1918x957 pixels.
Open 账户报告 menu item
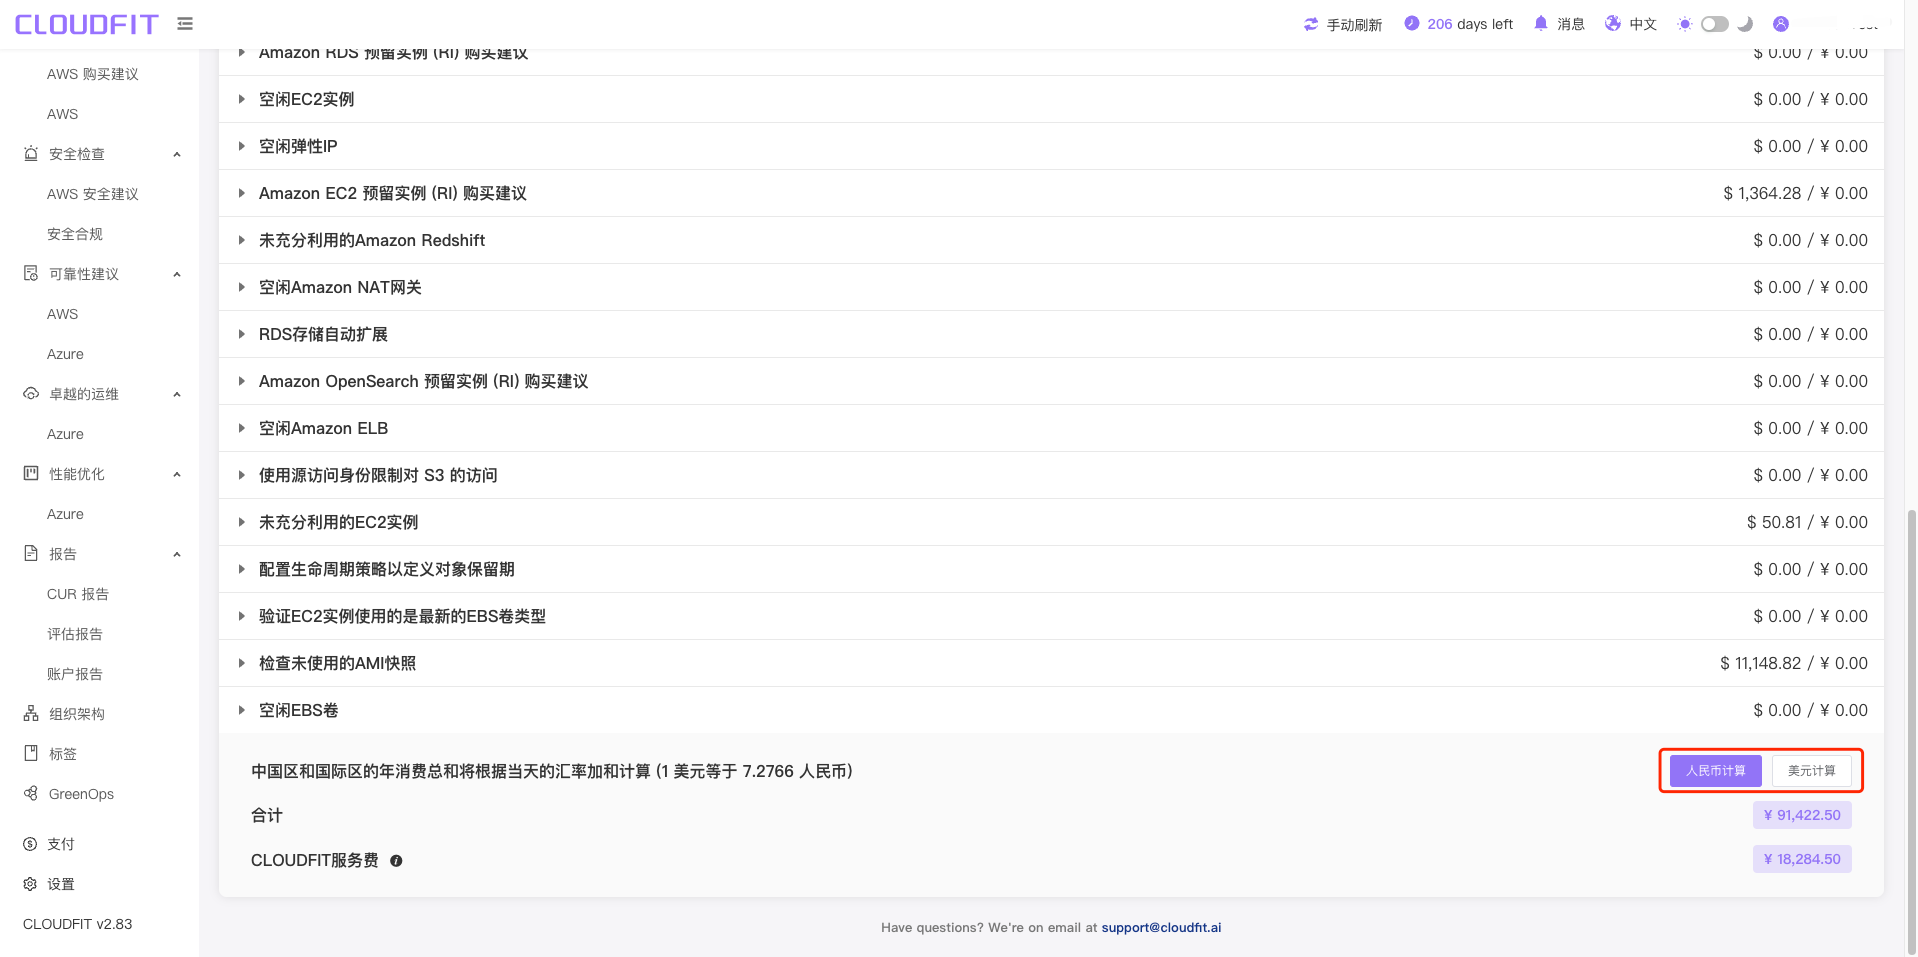point(75,674)
